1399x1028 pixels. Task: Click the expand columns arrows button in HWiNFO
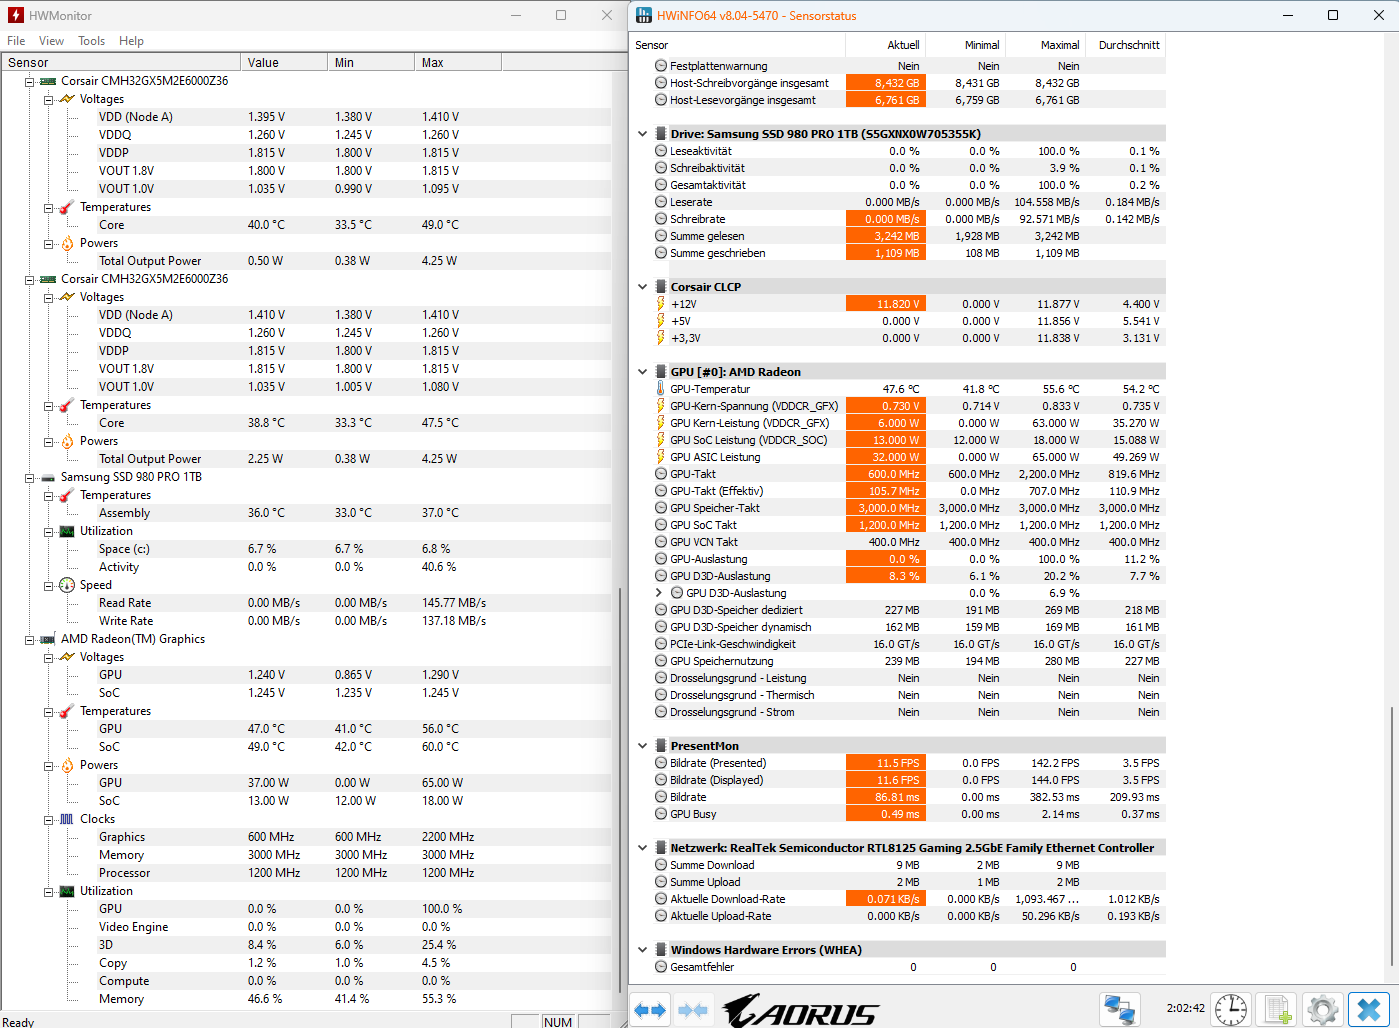[x=651, y=1010]
